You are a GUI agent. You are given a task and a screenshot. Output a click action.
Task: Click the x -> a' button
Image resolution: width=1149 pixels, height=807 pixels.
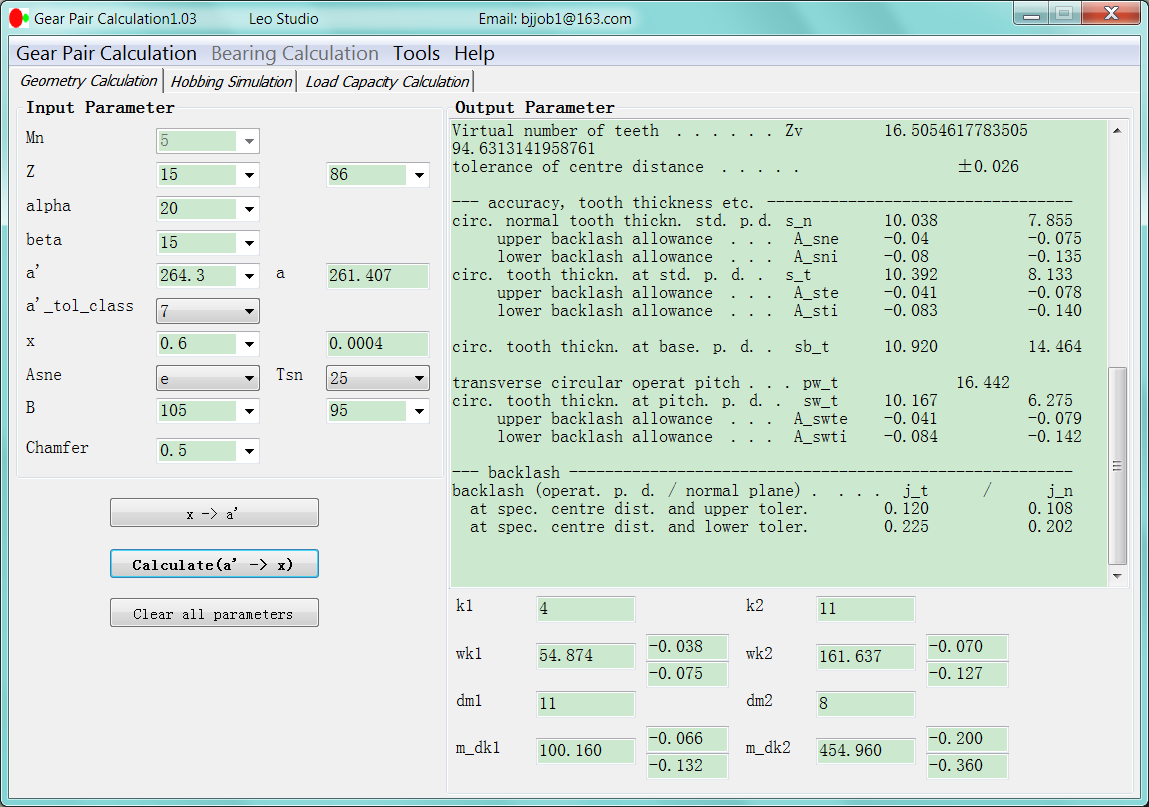click(214, 513)
